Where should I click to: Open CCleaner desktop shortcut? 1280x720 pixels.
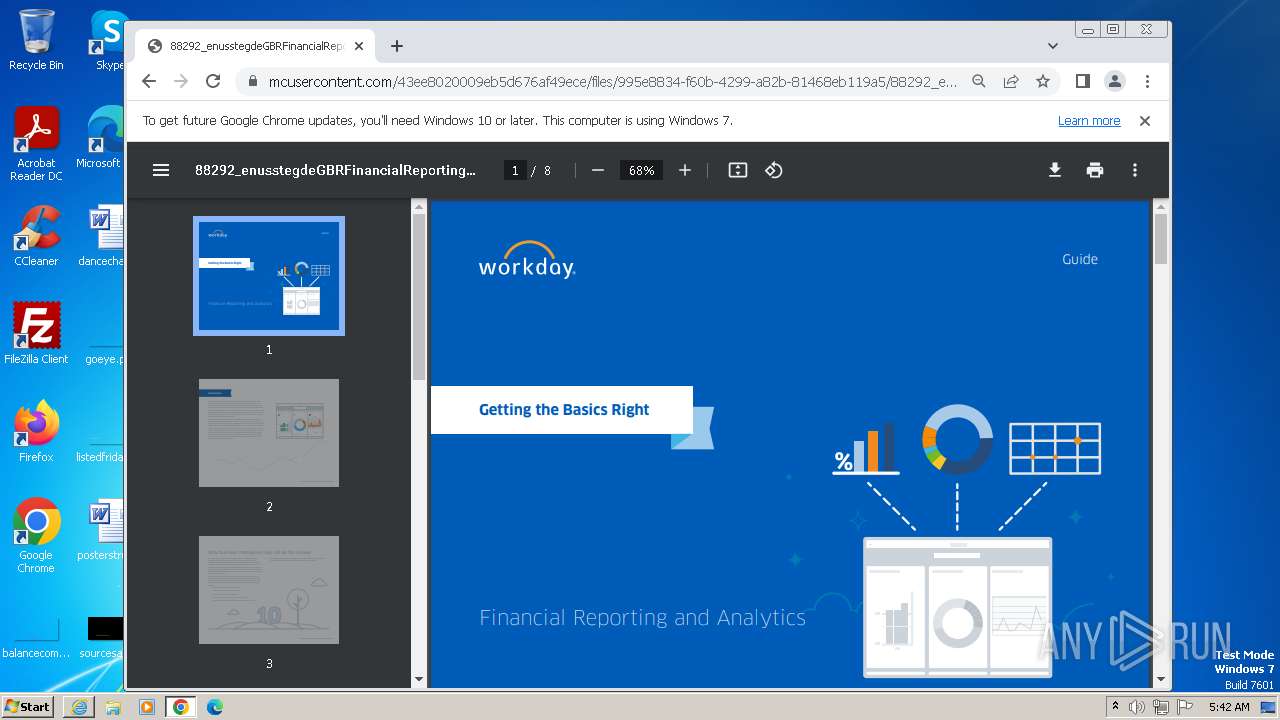[x=36, y=236]
